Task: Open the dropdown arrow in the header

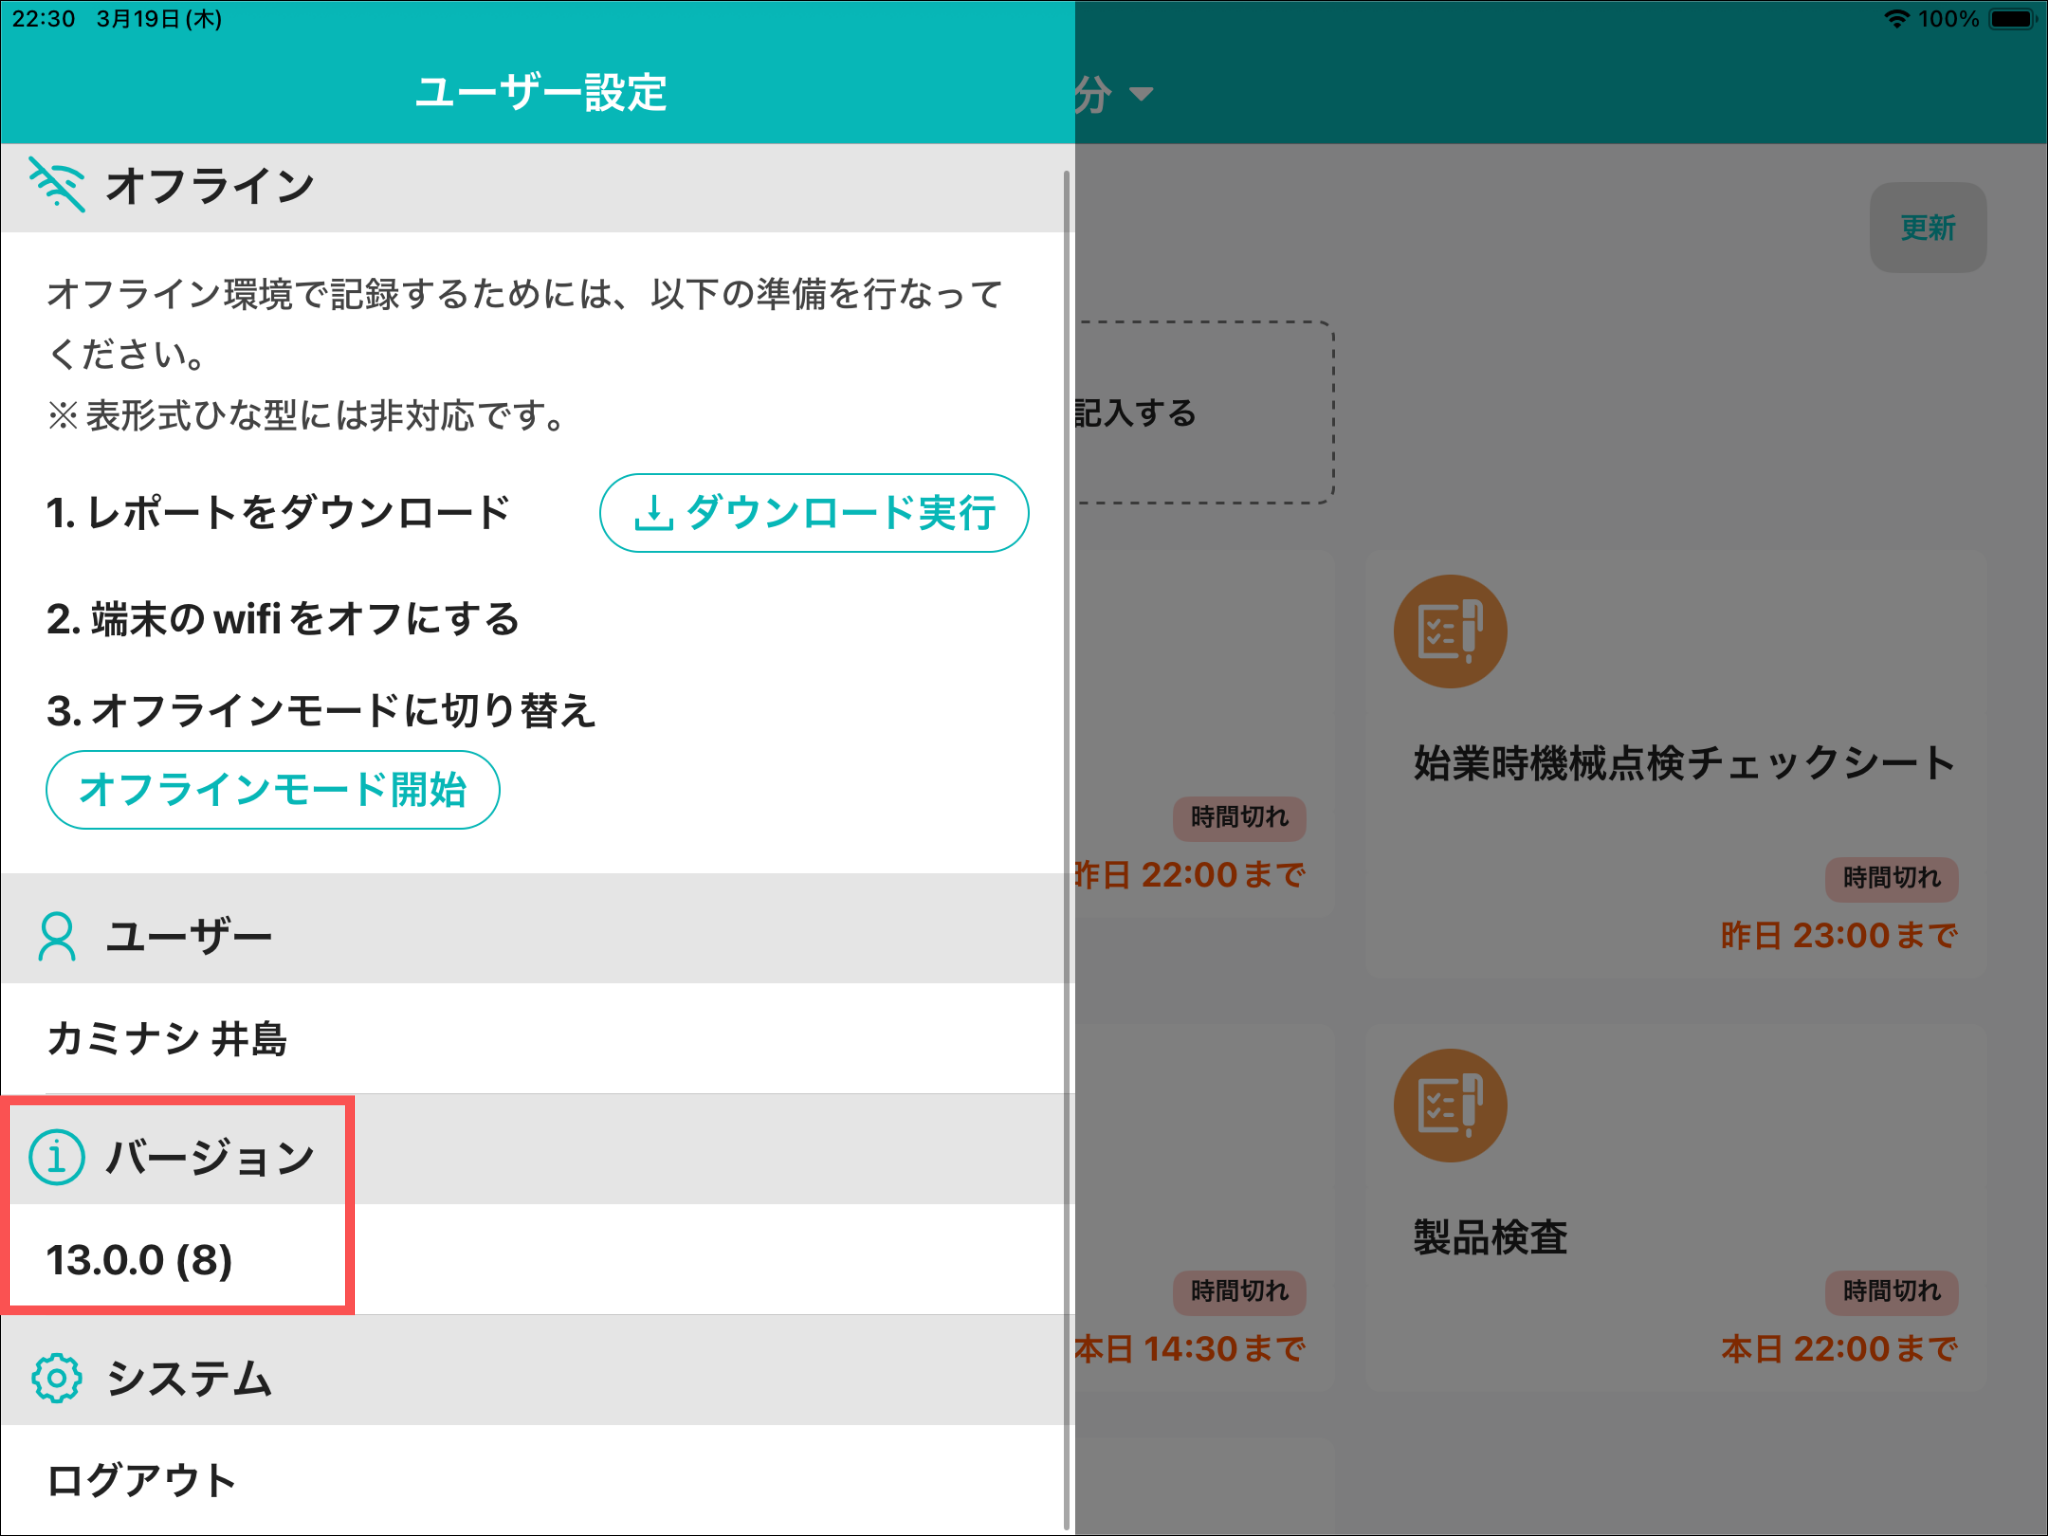Action: tap(1141, 94)
